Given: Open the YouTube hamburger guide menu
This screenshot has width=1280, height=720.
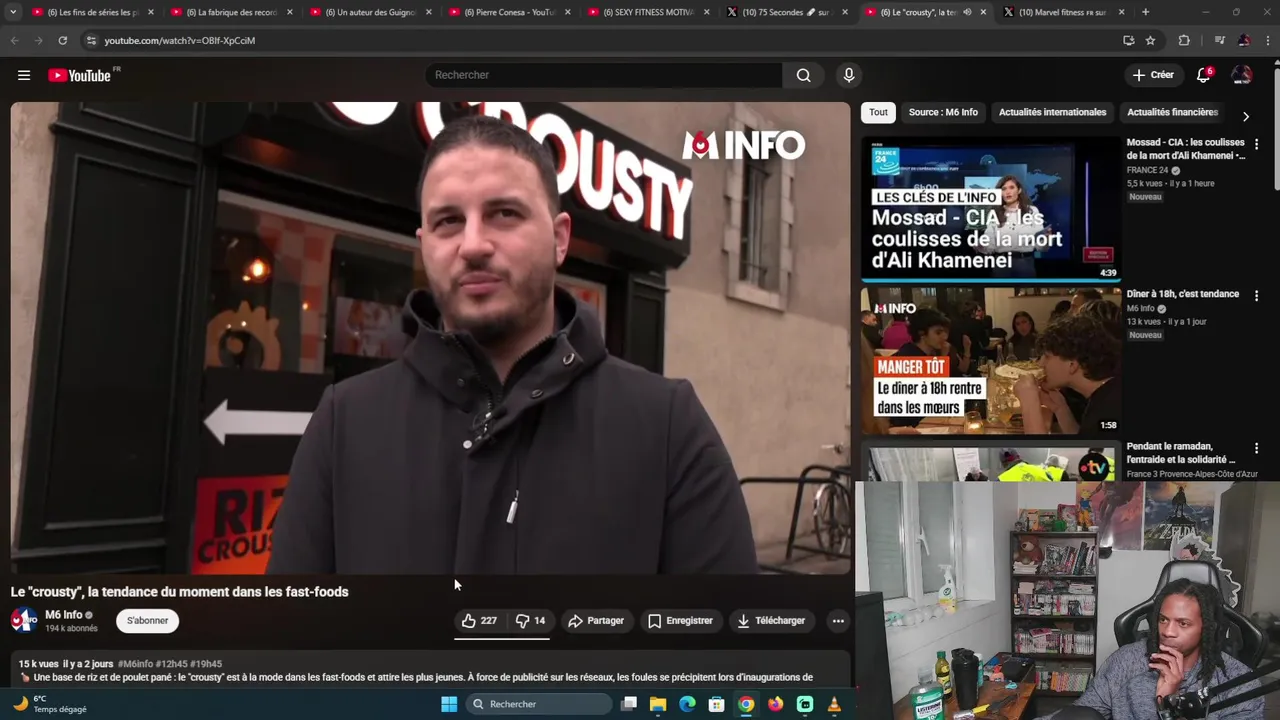Looking at the screenshot, I should [x=24, y=75].
